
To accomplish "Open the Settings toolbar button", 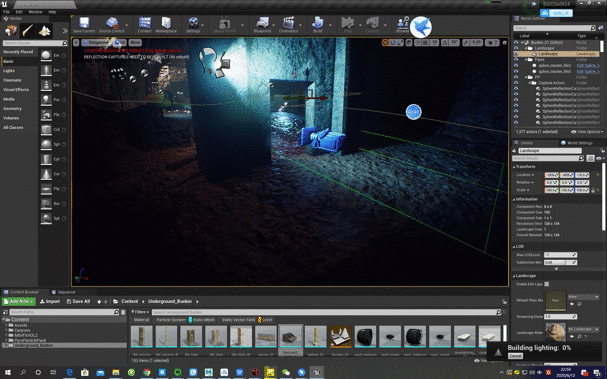I will pyautogui.click(x=193, y=25).
